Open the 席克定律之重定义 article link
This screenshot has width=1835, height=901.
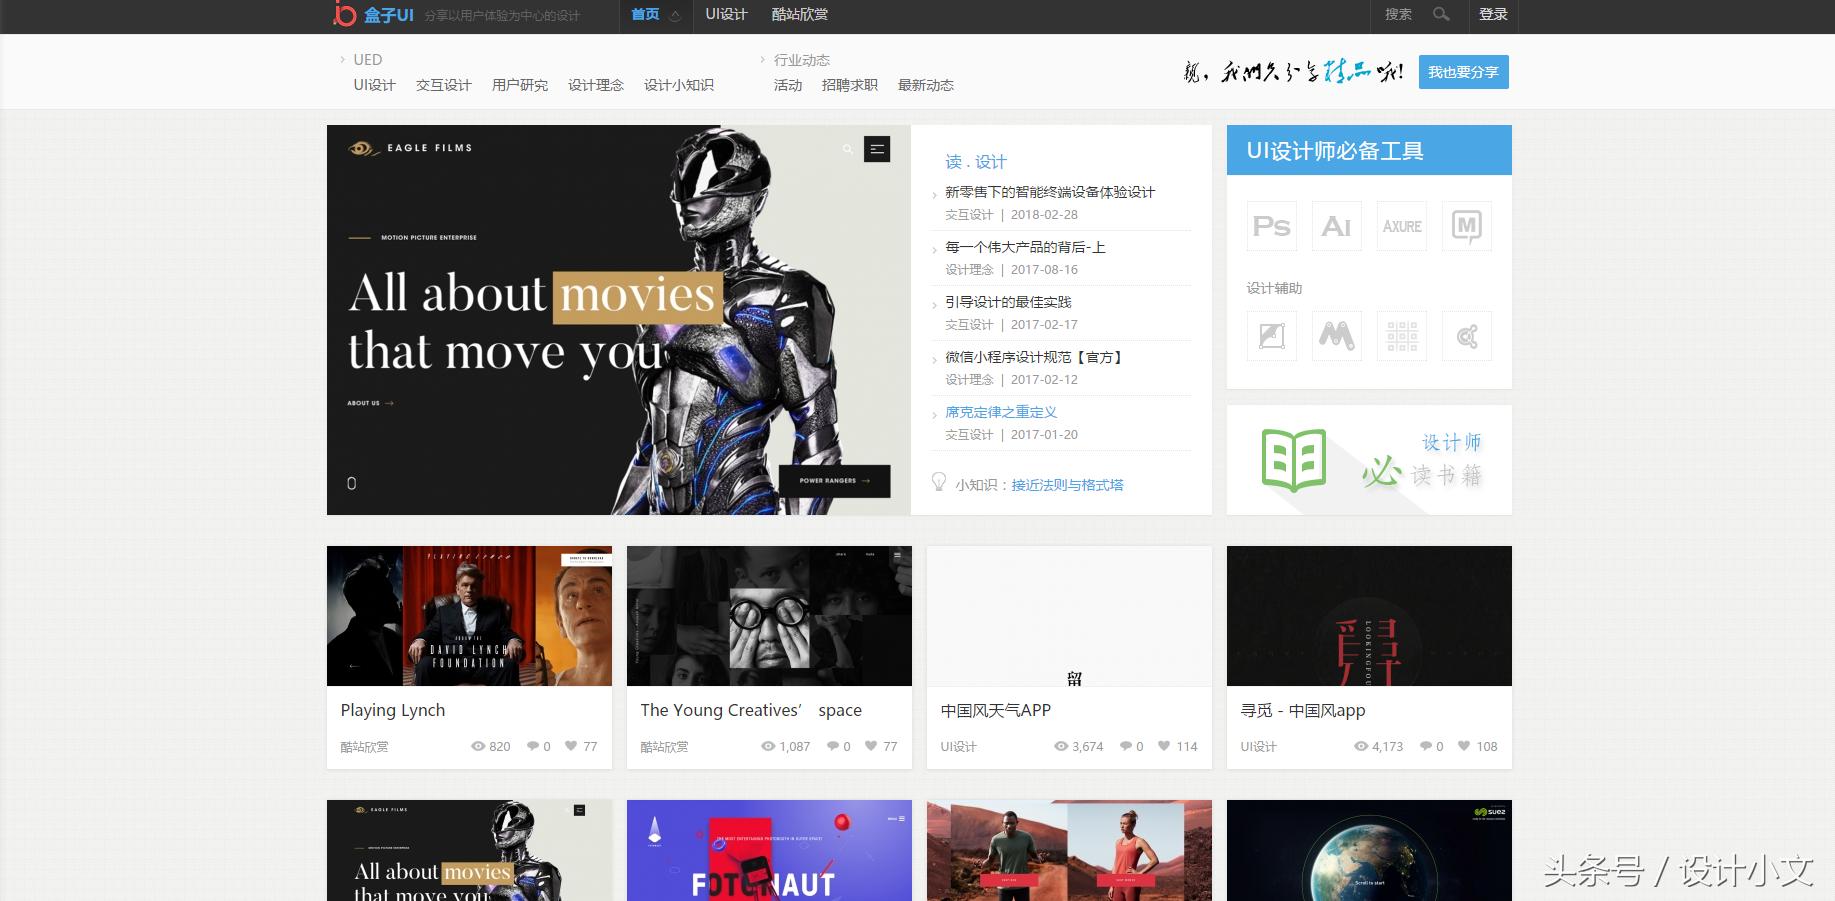click(999, 411)
